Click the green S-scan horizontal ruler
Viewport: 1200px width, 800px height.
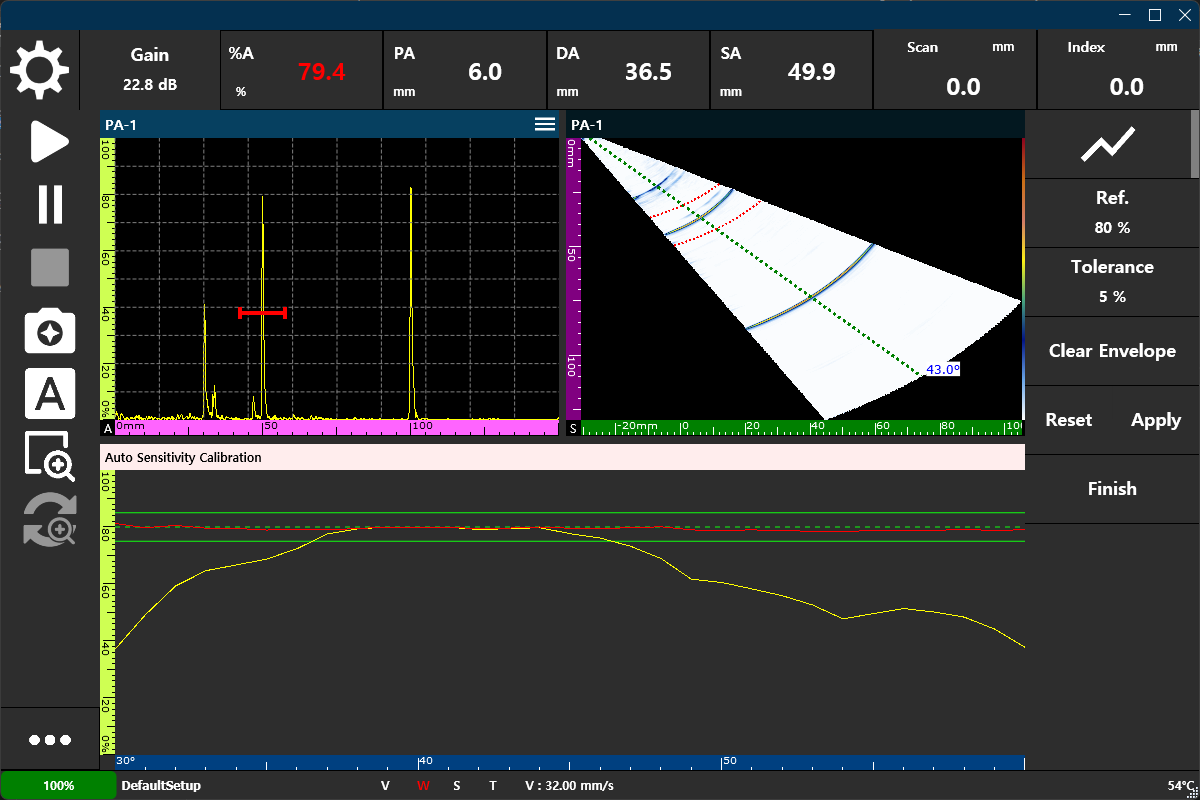coord(802,427)
